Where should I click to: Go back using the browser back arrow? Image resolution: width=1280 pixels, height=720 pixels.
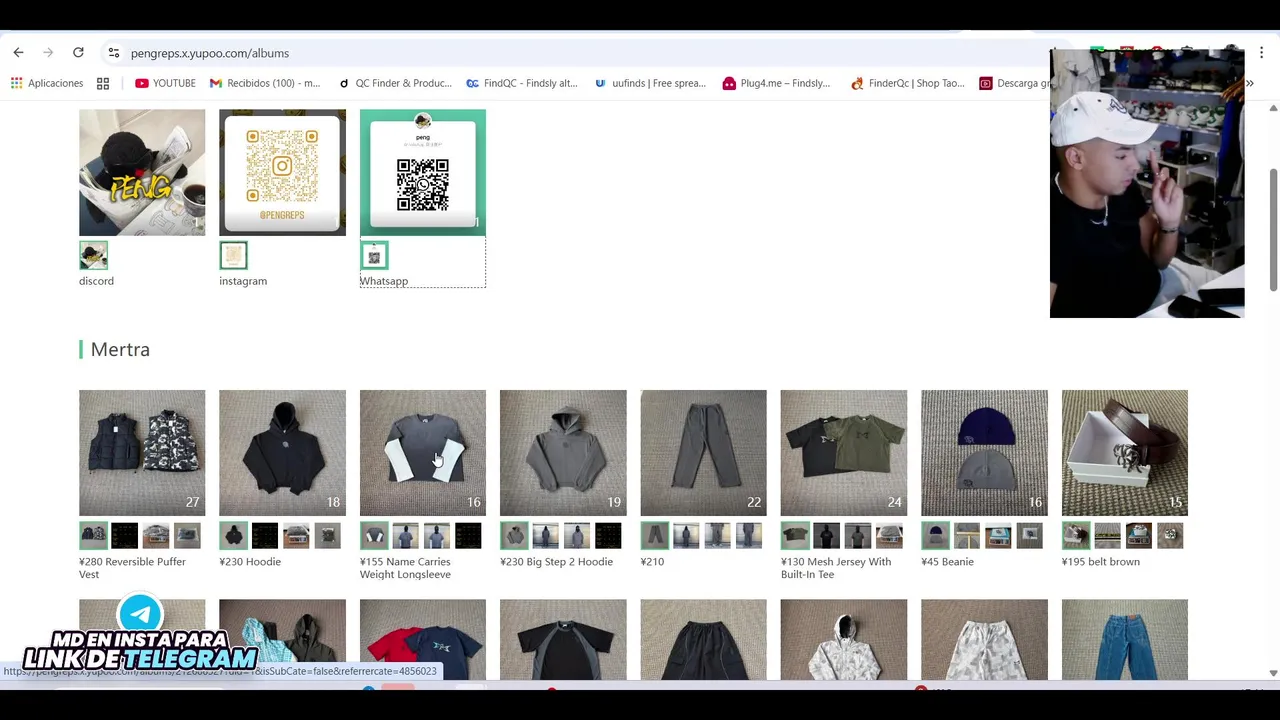[18, 52]
